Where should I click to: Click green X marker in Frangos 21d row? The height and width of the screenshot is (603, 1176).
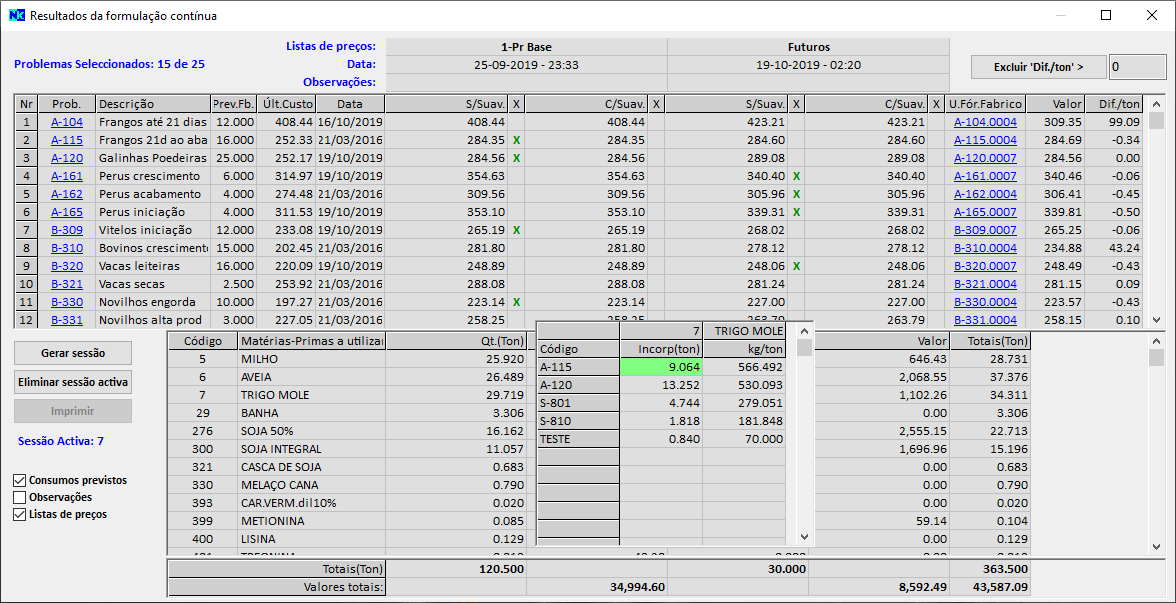(516, 140)
